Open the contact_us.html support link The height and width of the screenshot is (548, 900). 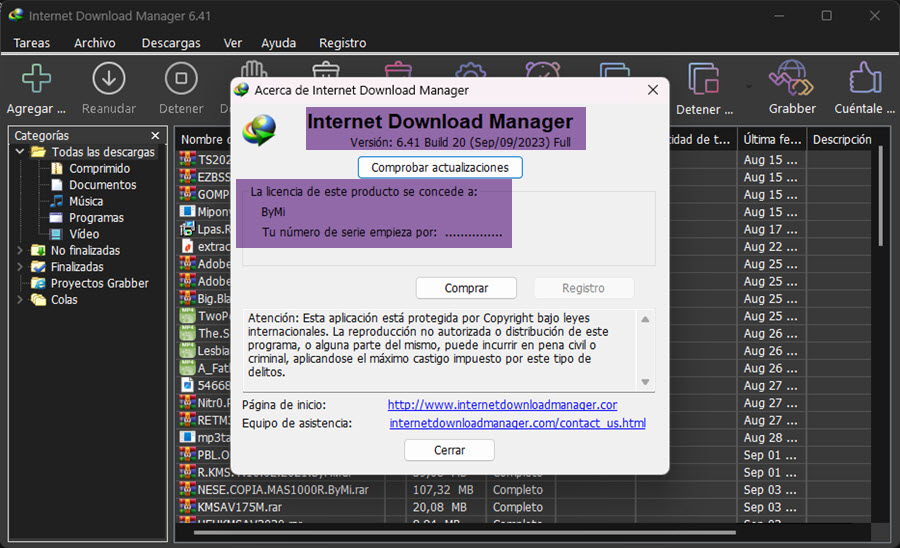click(x=518, y=423)
